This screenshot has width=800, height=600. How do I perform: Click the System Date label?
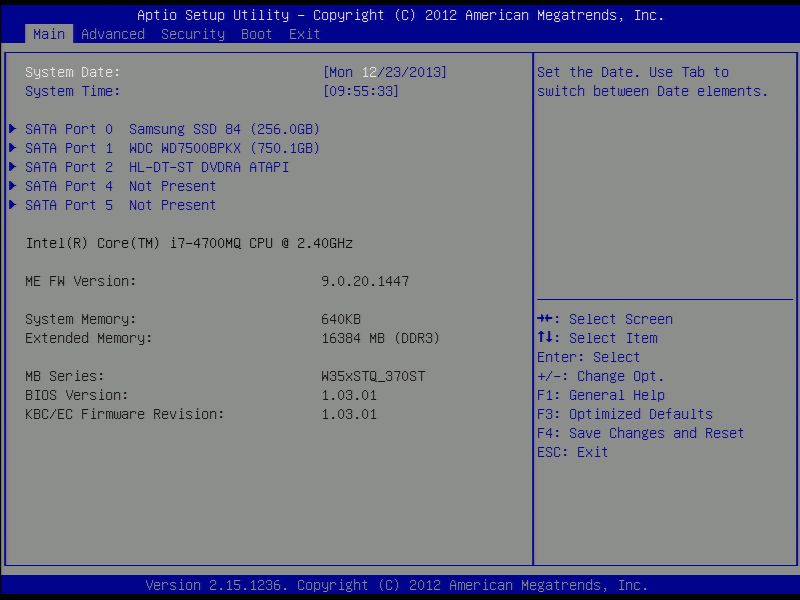[x=72, y=72]
